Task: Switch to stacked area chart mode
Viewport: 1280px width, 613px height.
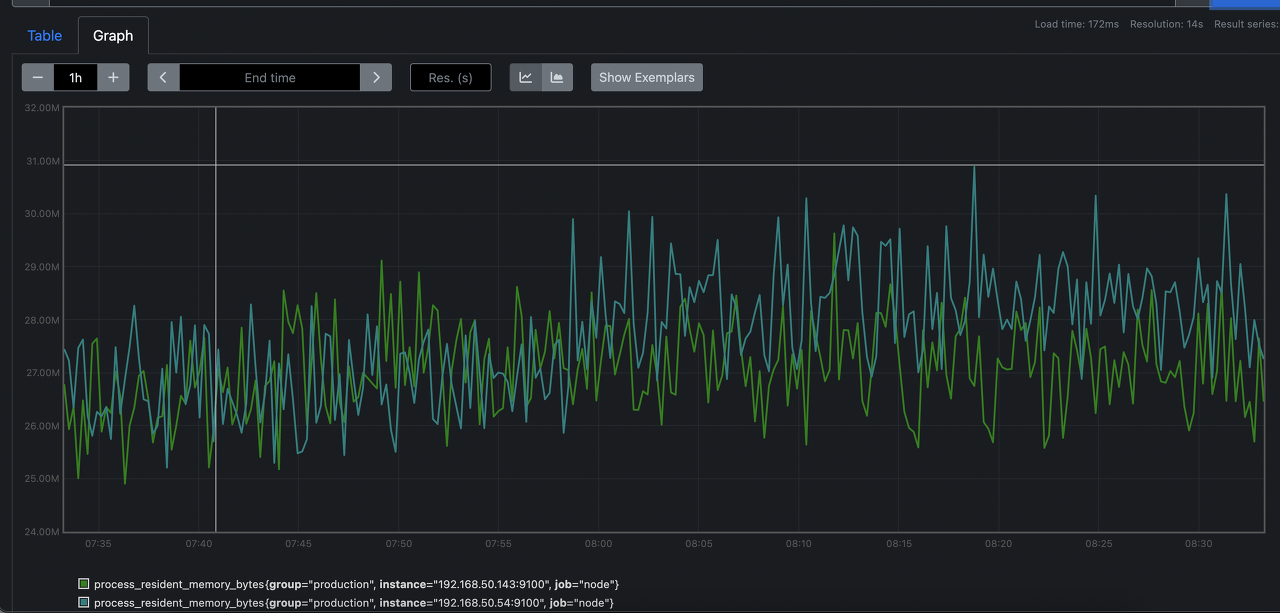Action: [x=557, y=77]
